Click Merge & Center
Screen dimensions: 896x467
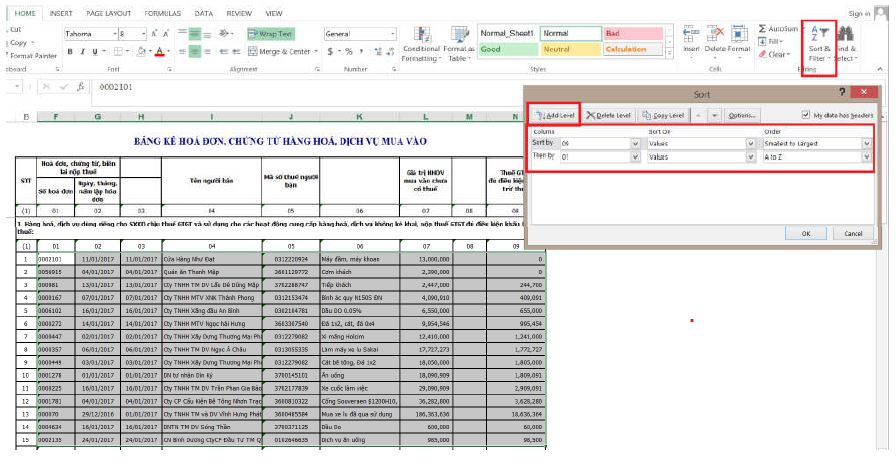[279, 51]
